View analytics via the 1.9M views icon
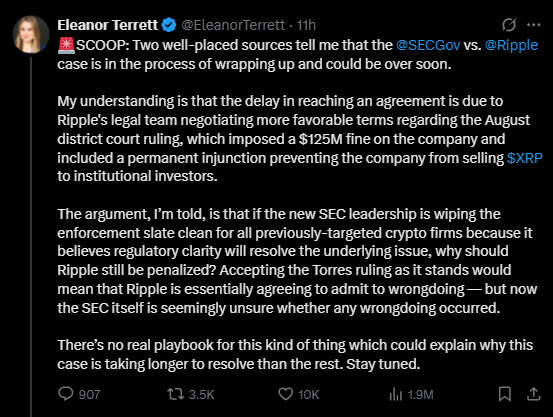This screenshot has height=417, width=553. tap(396, 394)
